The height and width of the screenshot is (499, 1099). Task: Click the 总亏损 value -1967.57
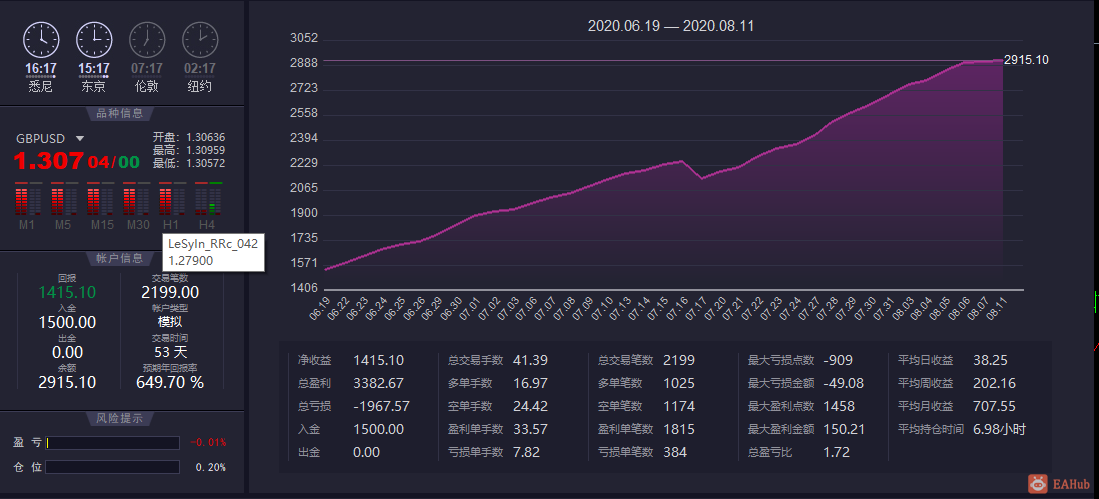[x=381, y=406]
